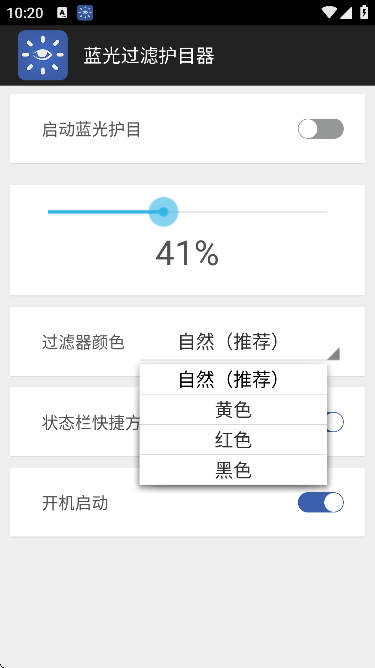Tap the 10:20 clock in status bar
This screenshot has height=668, width=375.
pyautogui.click(x=25, y=13)
